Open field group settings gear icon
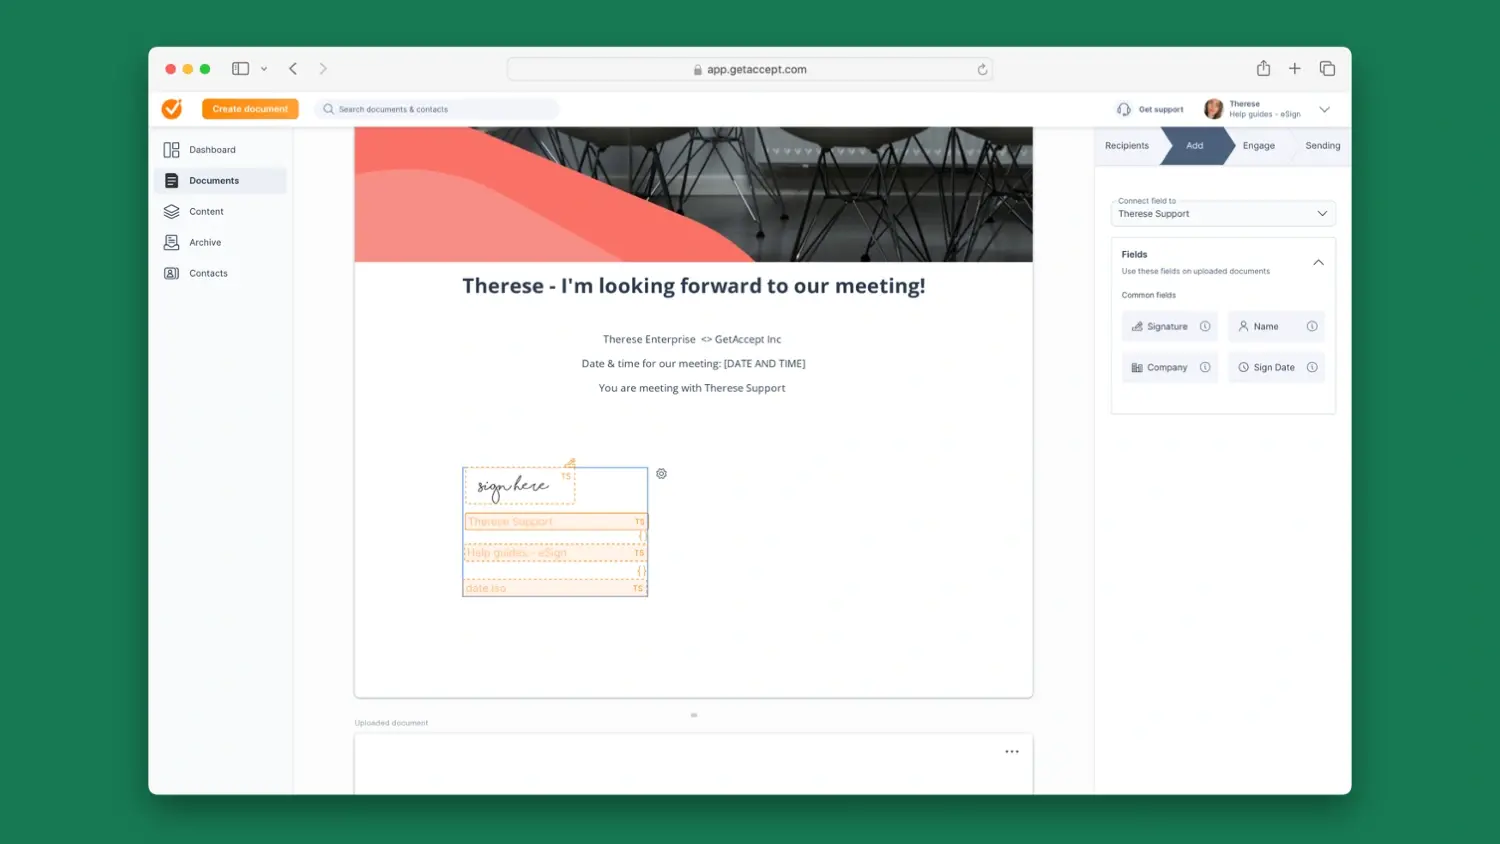The height and width of the screenshot is (844, 1500). click(661, 474)
